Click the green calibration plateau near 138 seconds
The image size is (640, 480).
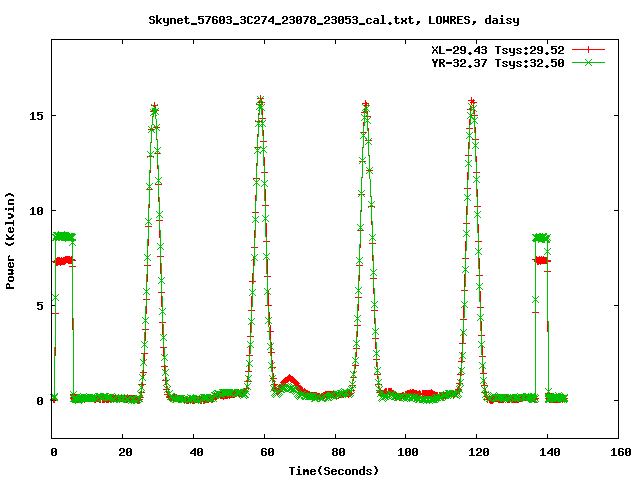pyautogui.click(x=542, y=238)
